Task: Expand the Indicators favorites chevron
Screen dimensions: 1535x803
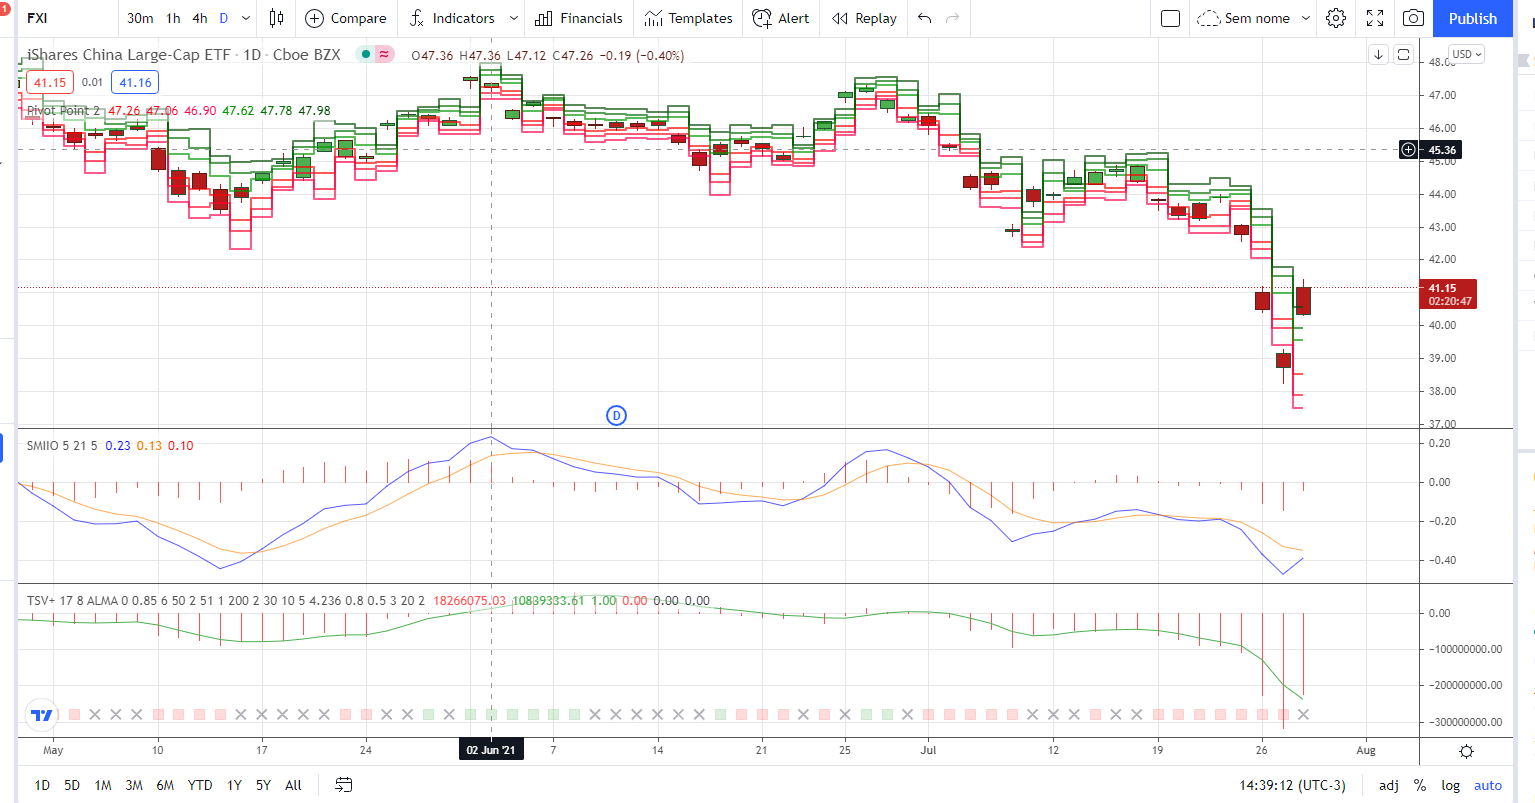Action: pos(514,18)
